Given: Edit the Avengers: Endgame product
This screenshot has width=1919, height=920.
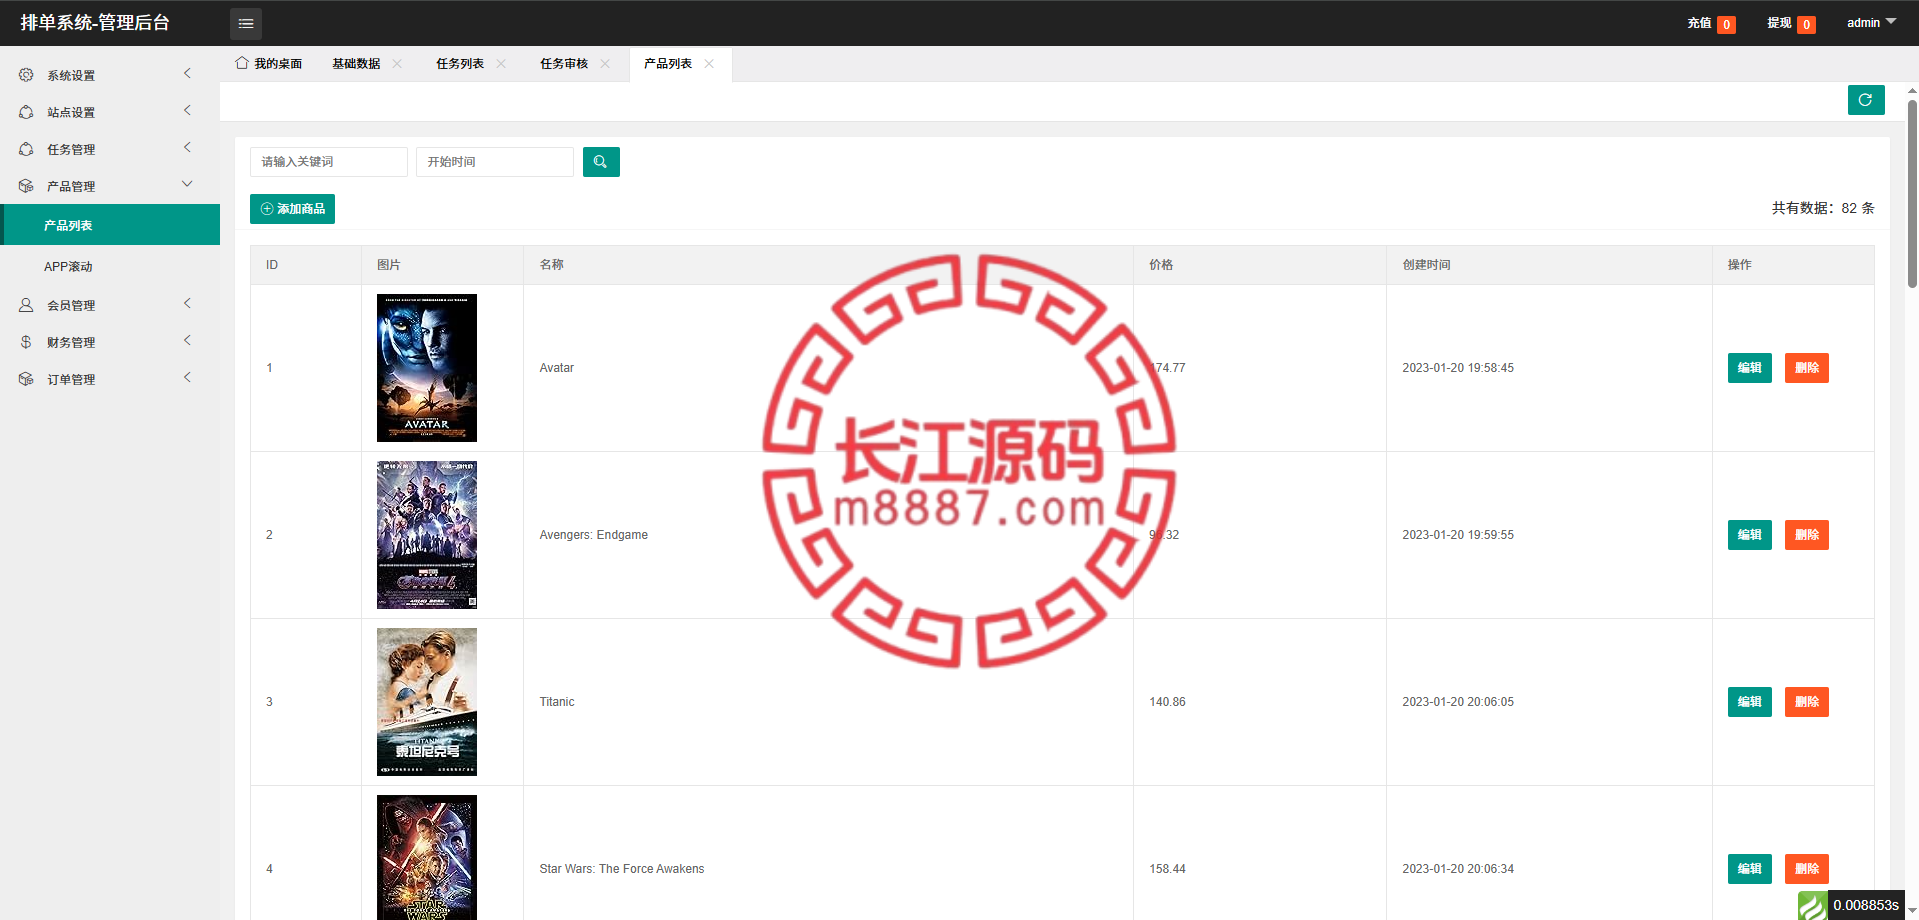Looking at the screenshot, I should point(1750,535).
